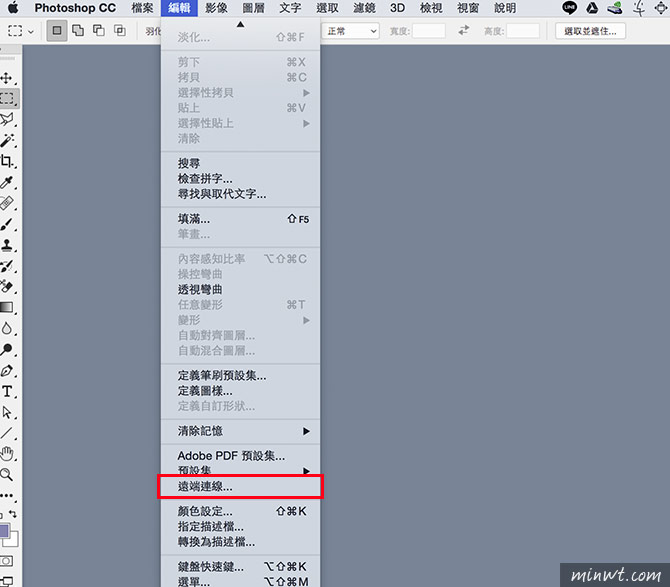The height and width of the screenshot is (587, 670).
Task: Choose 顏色設定 from the menu
Action: [240, 511]
